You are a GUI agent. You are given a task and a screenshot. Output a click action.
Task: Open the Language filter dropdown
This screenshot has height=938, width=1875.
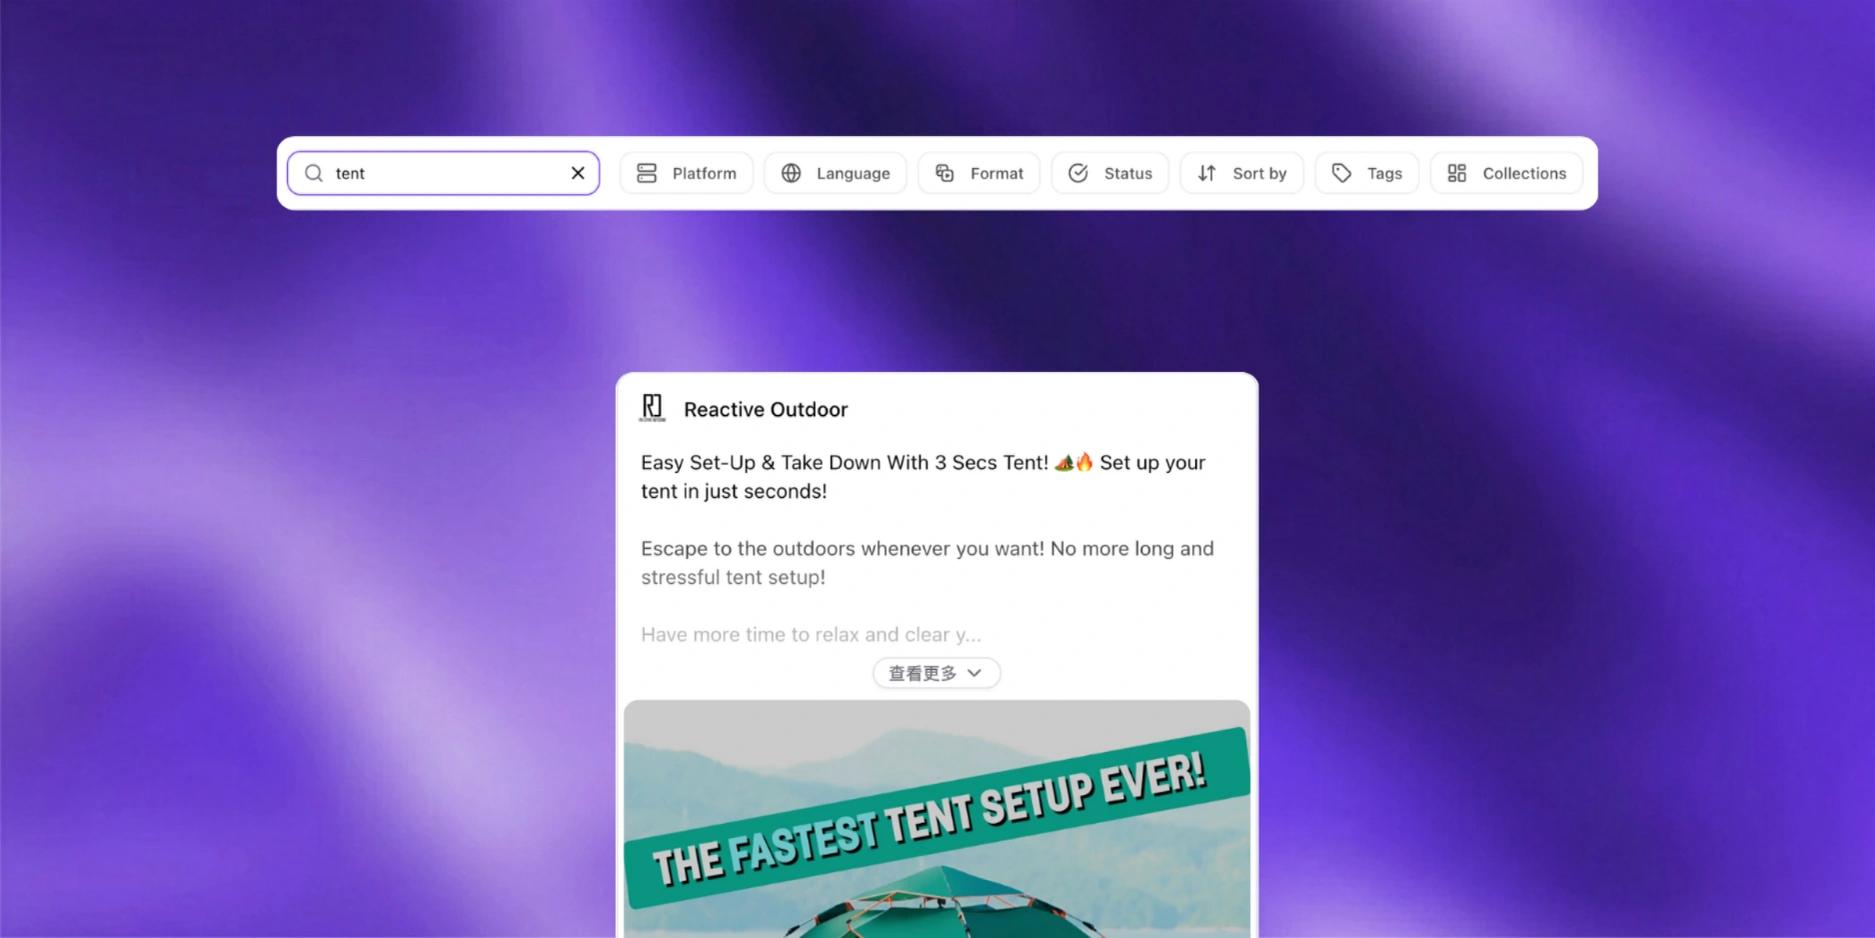click(835, 173)
